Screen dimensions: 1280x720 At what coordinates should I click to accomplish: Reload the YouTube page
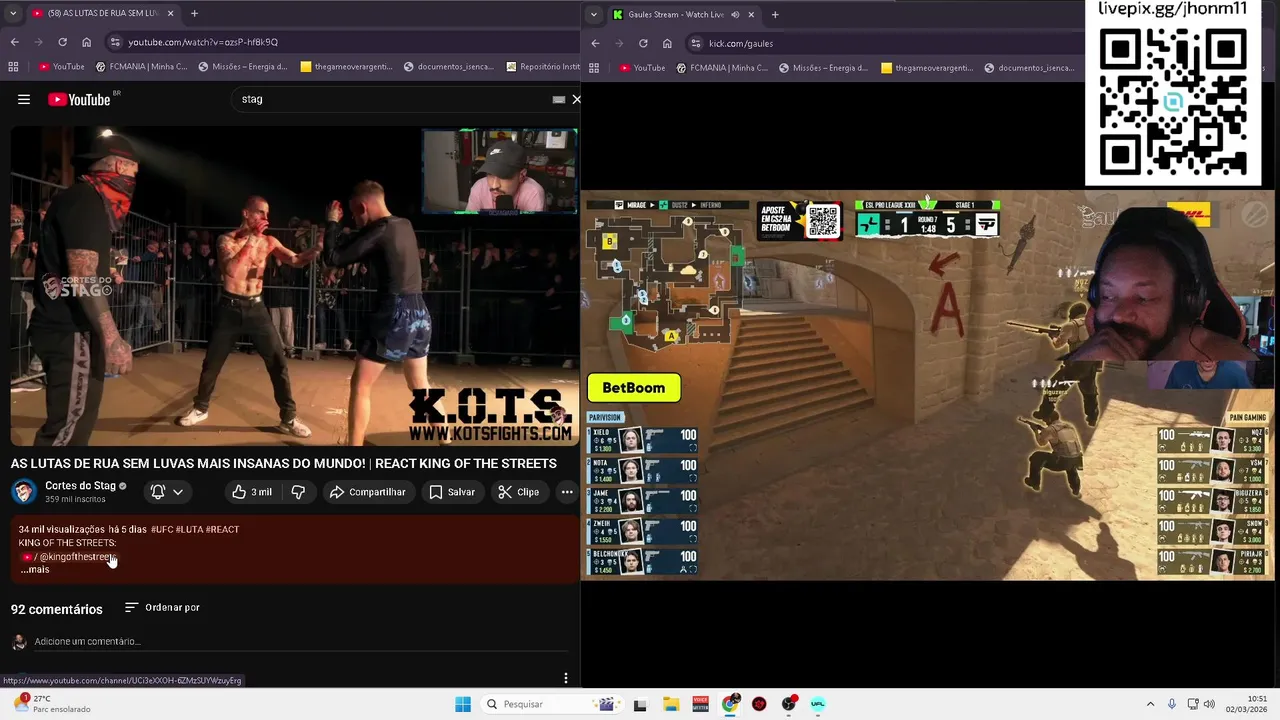(62, 42)
